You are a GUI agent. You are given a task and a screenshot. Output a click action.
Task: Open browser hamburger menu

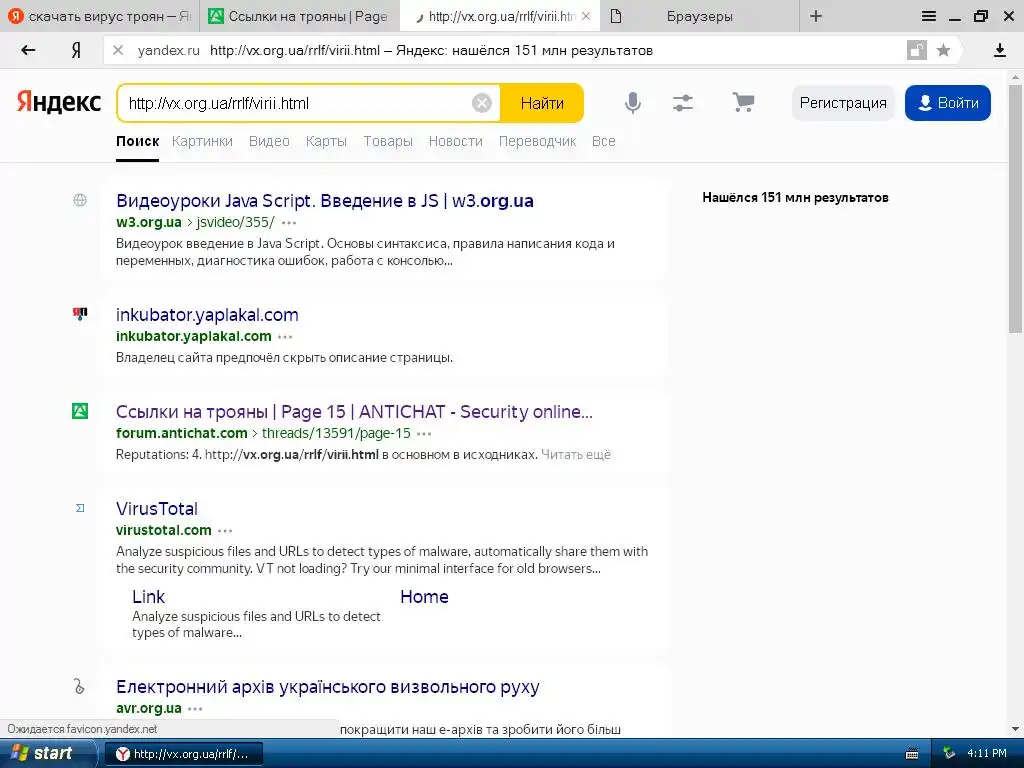(x=929, y=16)
